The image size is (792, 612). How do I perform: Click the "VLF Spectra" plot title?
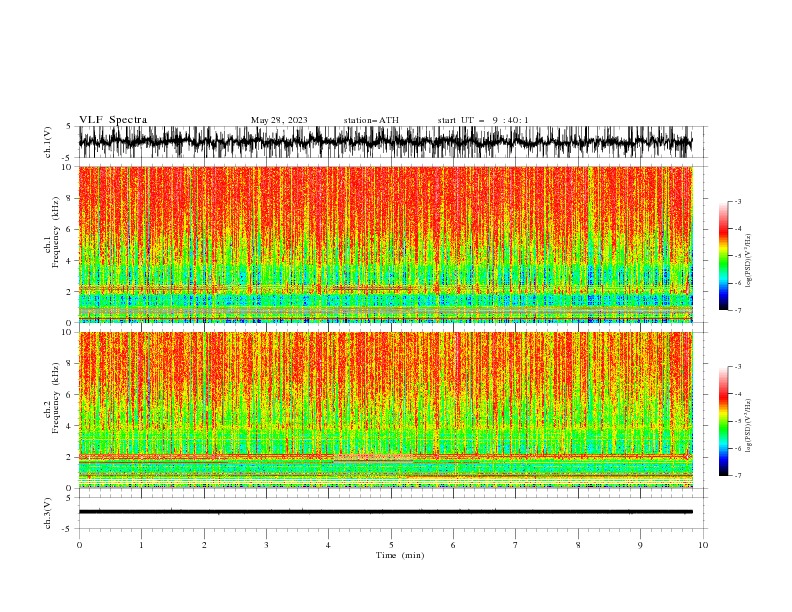pos(113,120)
